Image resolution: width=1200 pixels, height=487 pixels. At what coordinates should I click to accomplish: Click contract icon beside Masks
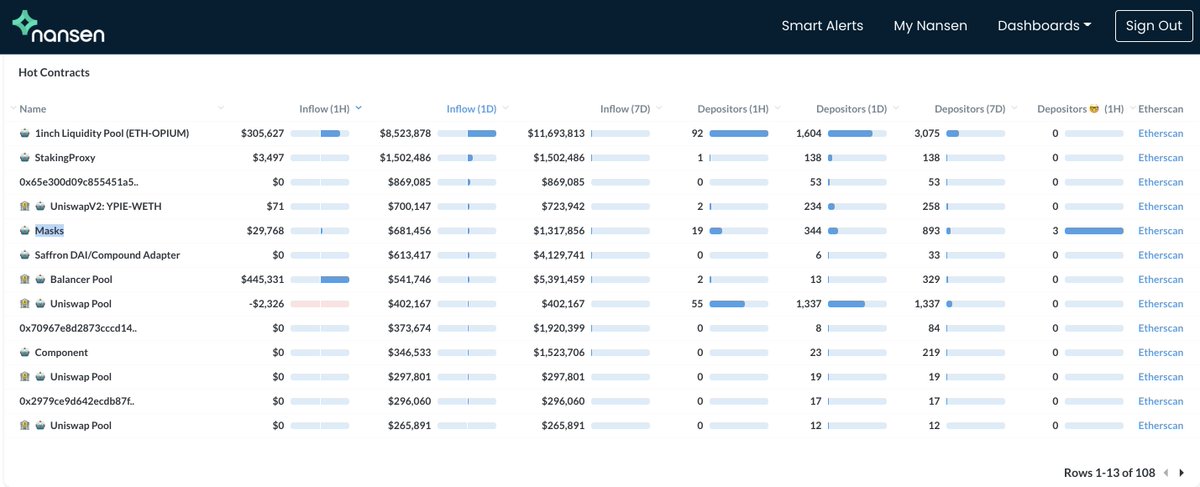[25, 230]
